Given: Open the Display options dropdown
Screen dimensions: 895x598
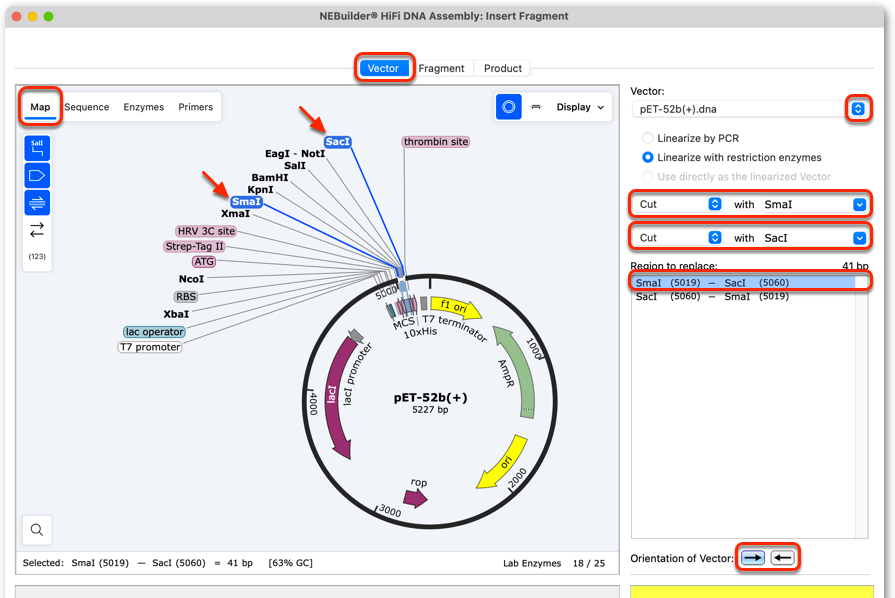Looking at the screenshot, I should 580,107.
